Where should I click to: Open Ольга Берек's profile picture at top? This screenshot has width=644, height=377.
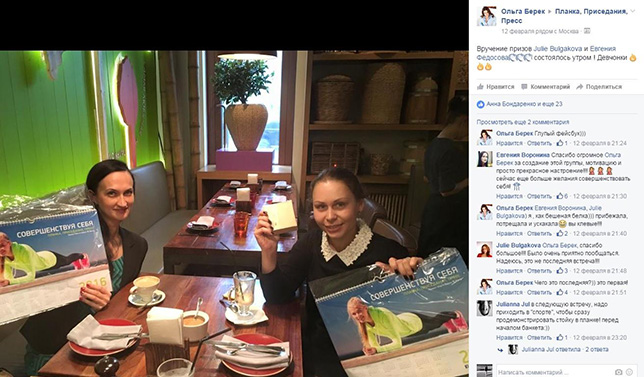point(487,16)
